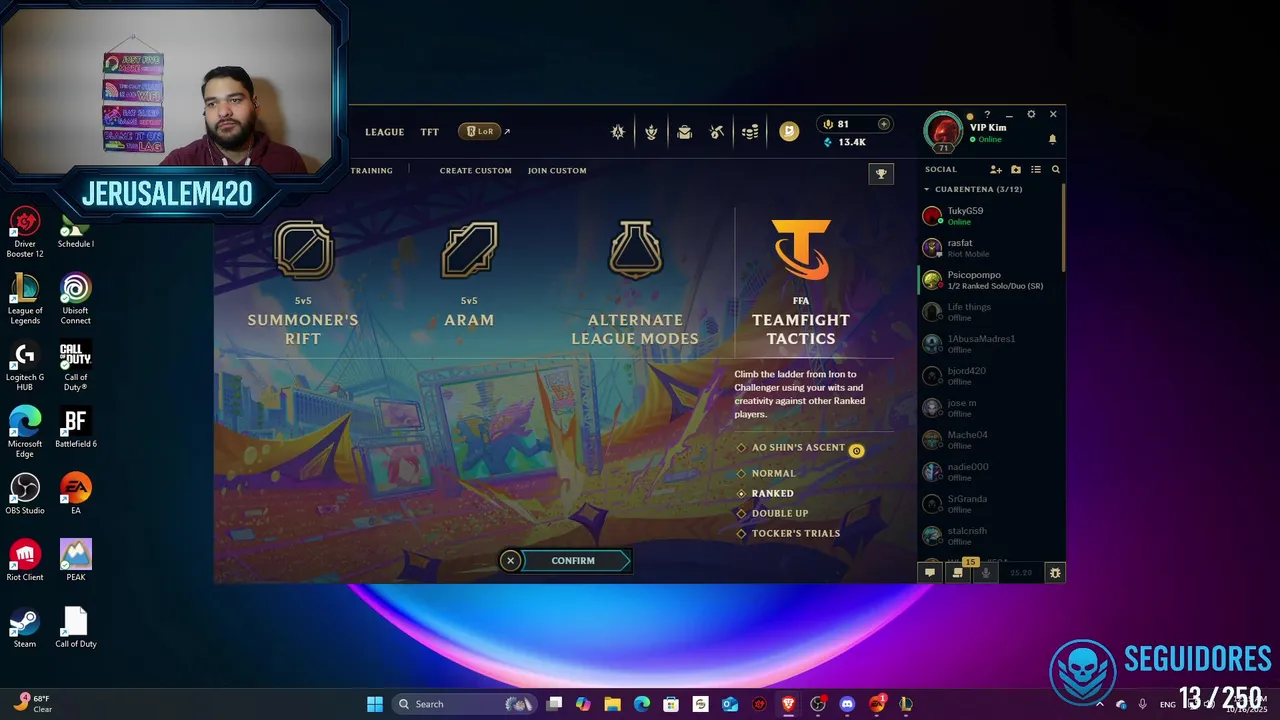
Task: Open the friends list view options icon
Action: point(1036,170)
